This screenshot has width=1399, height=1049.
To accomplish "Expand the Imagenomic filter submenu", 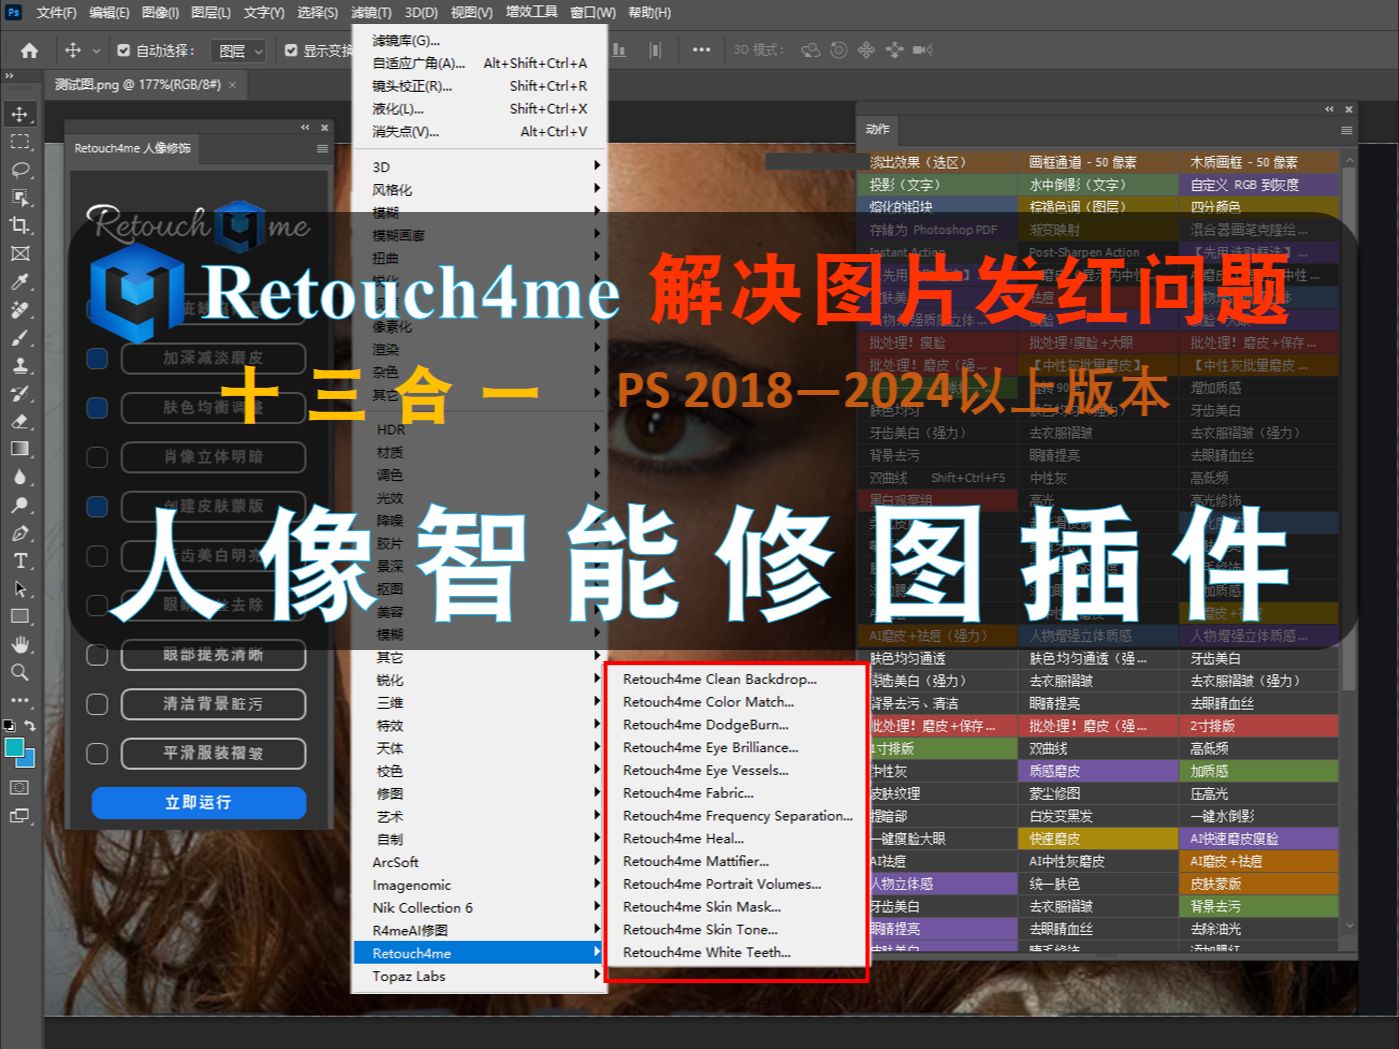I will click(478, 885).
